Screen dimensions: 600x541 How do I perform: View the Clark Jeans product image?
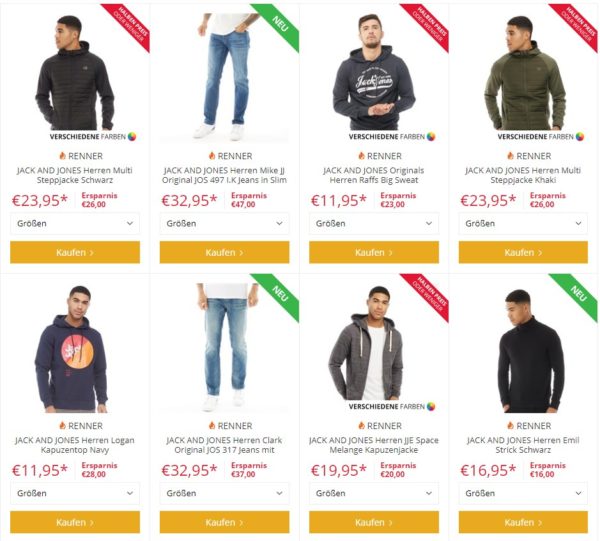click(x=224, y=345)
